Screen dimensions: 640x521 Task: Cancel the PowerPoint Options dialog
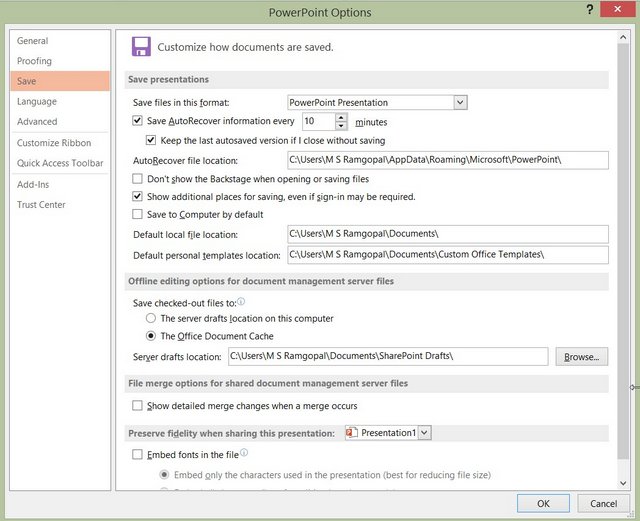pyautogui.click(x=603, y=503)
